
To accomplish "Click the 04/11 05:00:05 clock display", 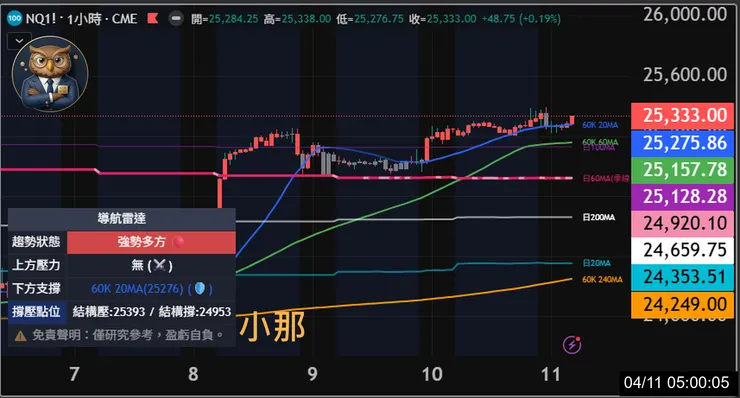I will click(677, 382).
